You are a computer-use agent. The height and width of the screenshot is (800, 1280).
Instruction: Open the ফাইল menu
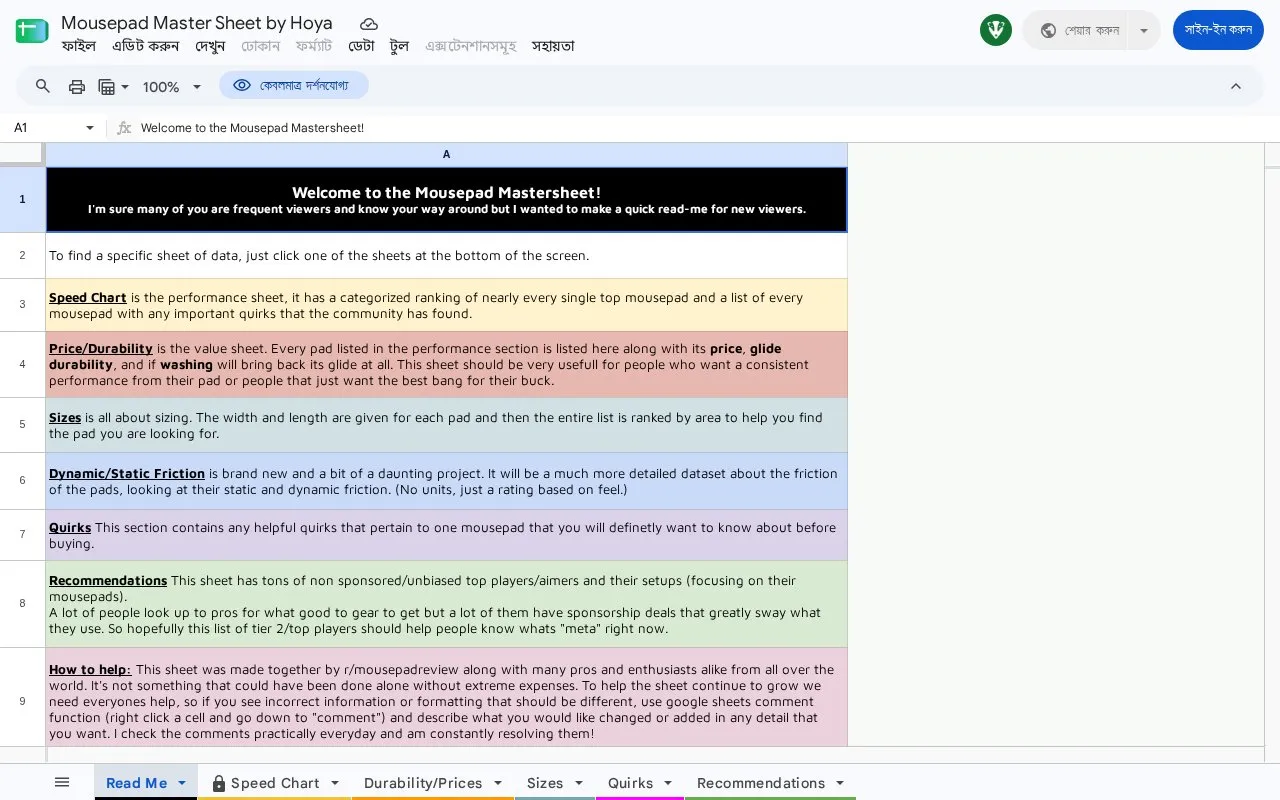(78, 46)
